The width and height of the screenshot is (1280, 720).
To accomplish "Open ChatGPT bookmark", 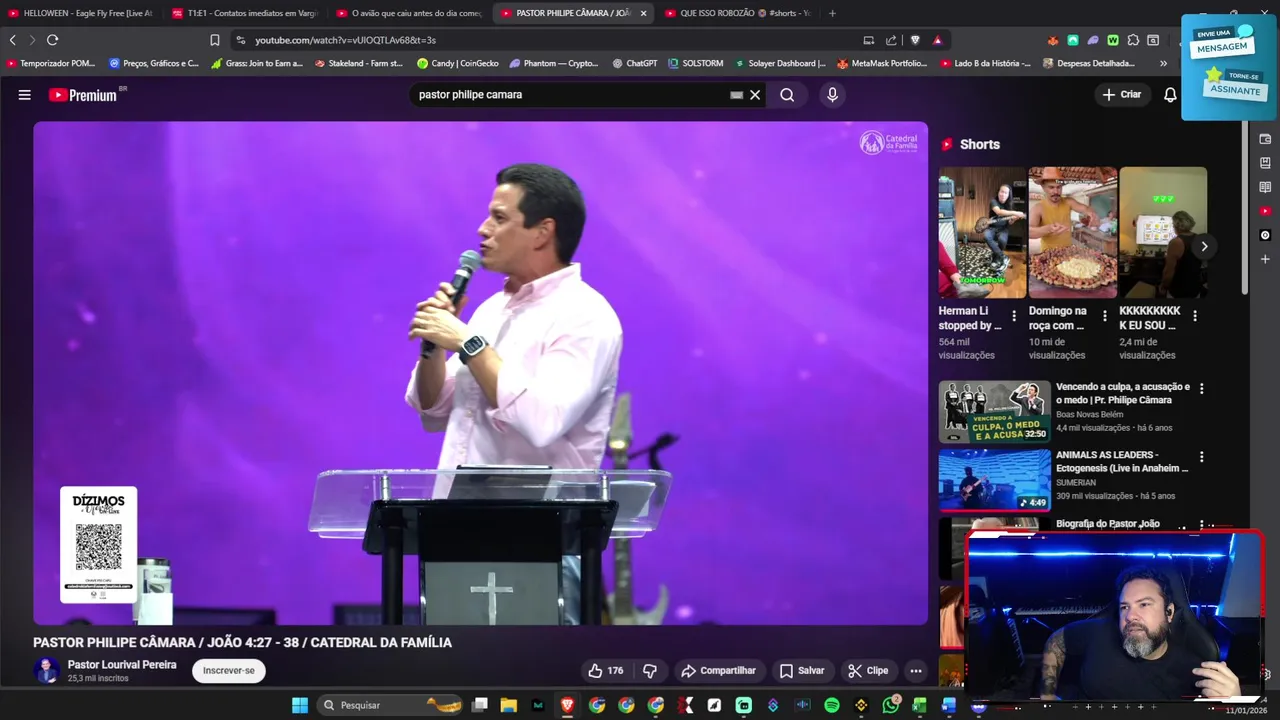I will pos(635,63).
